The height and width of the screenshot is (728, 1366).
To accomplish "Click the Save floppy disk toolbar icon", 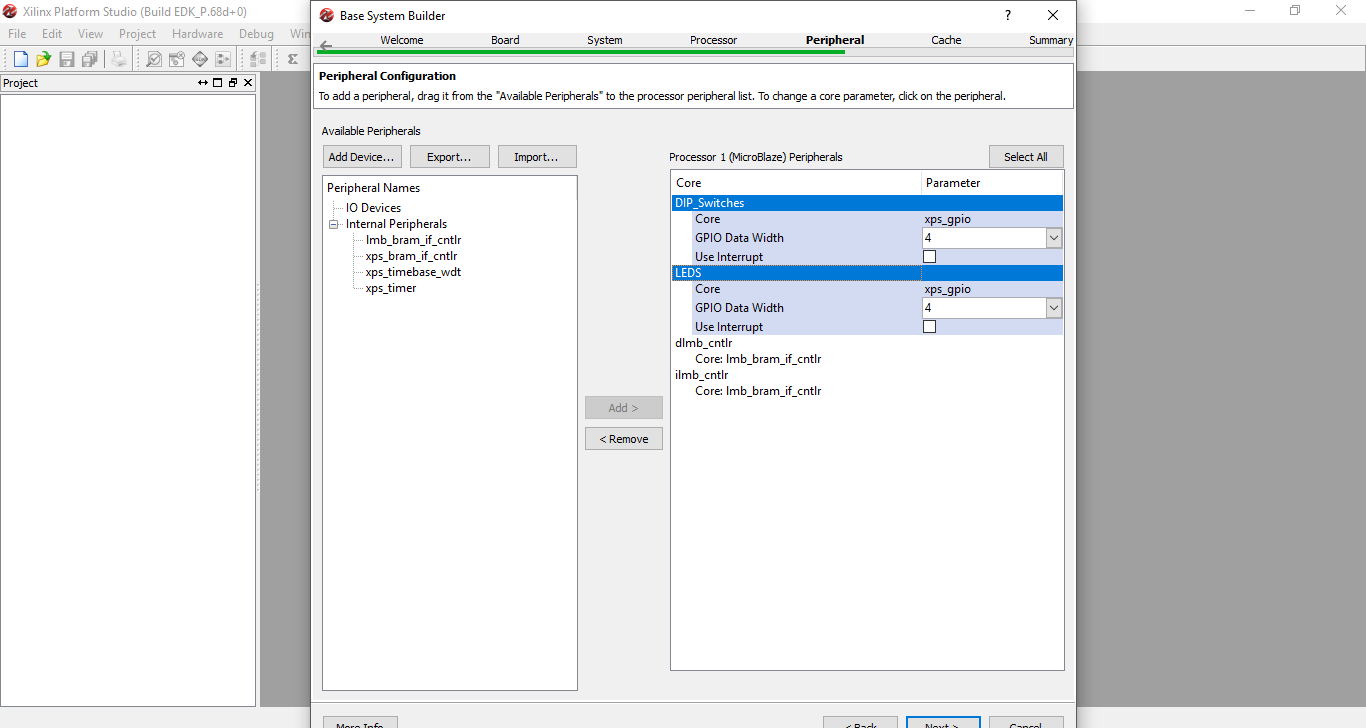I will click(x=67, y=59).
